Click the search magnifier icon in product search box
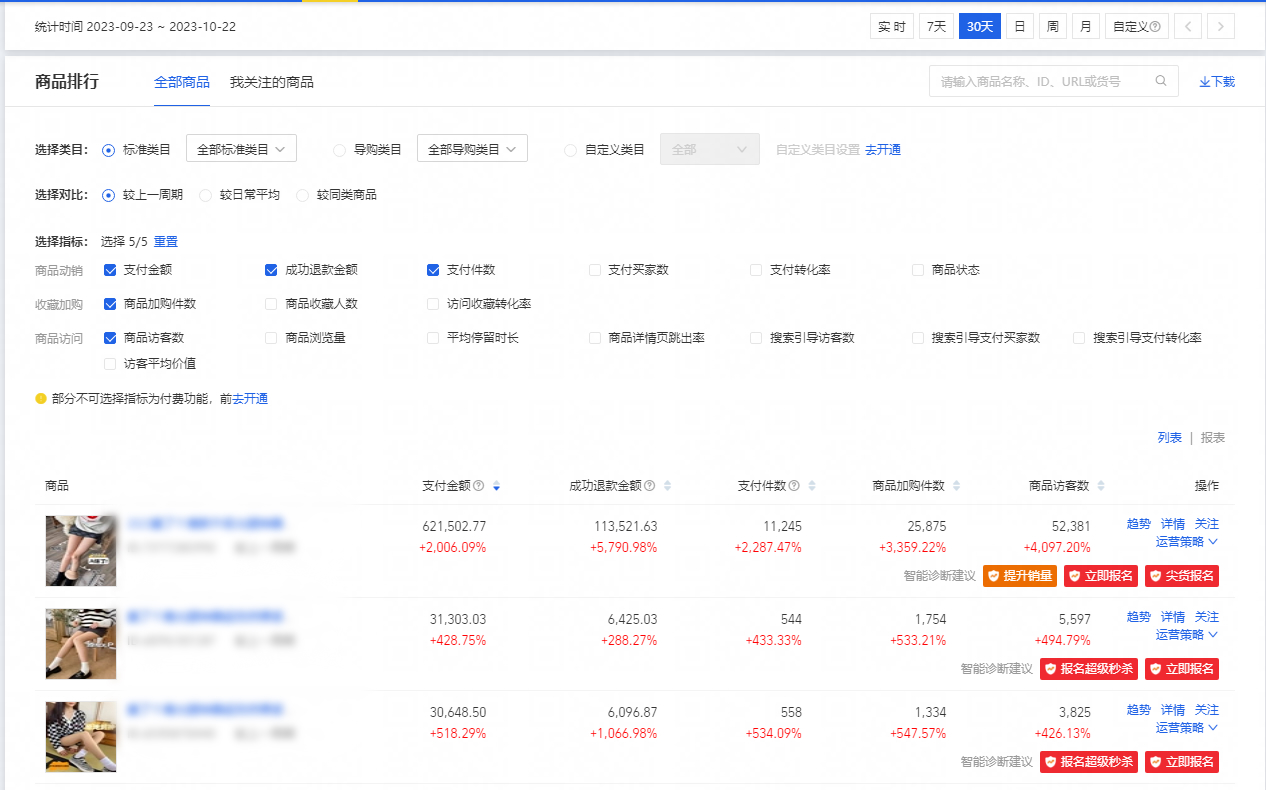This screenshot has height=790, width=1266. pos(1161,82)
